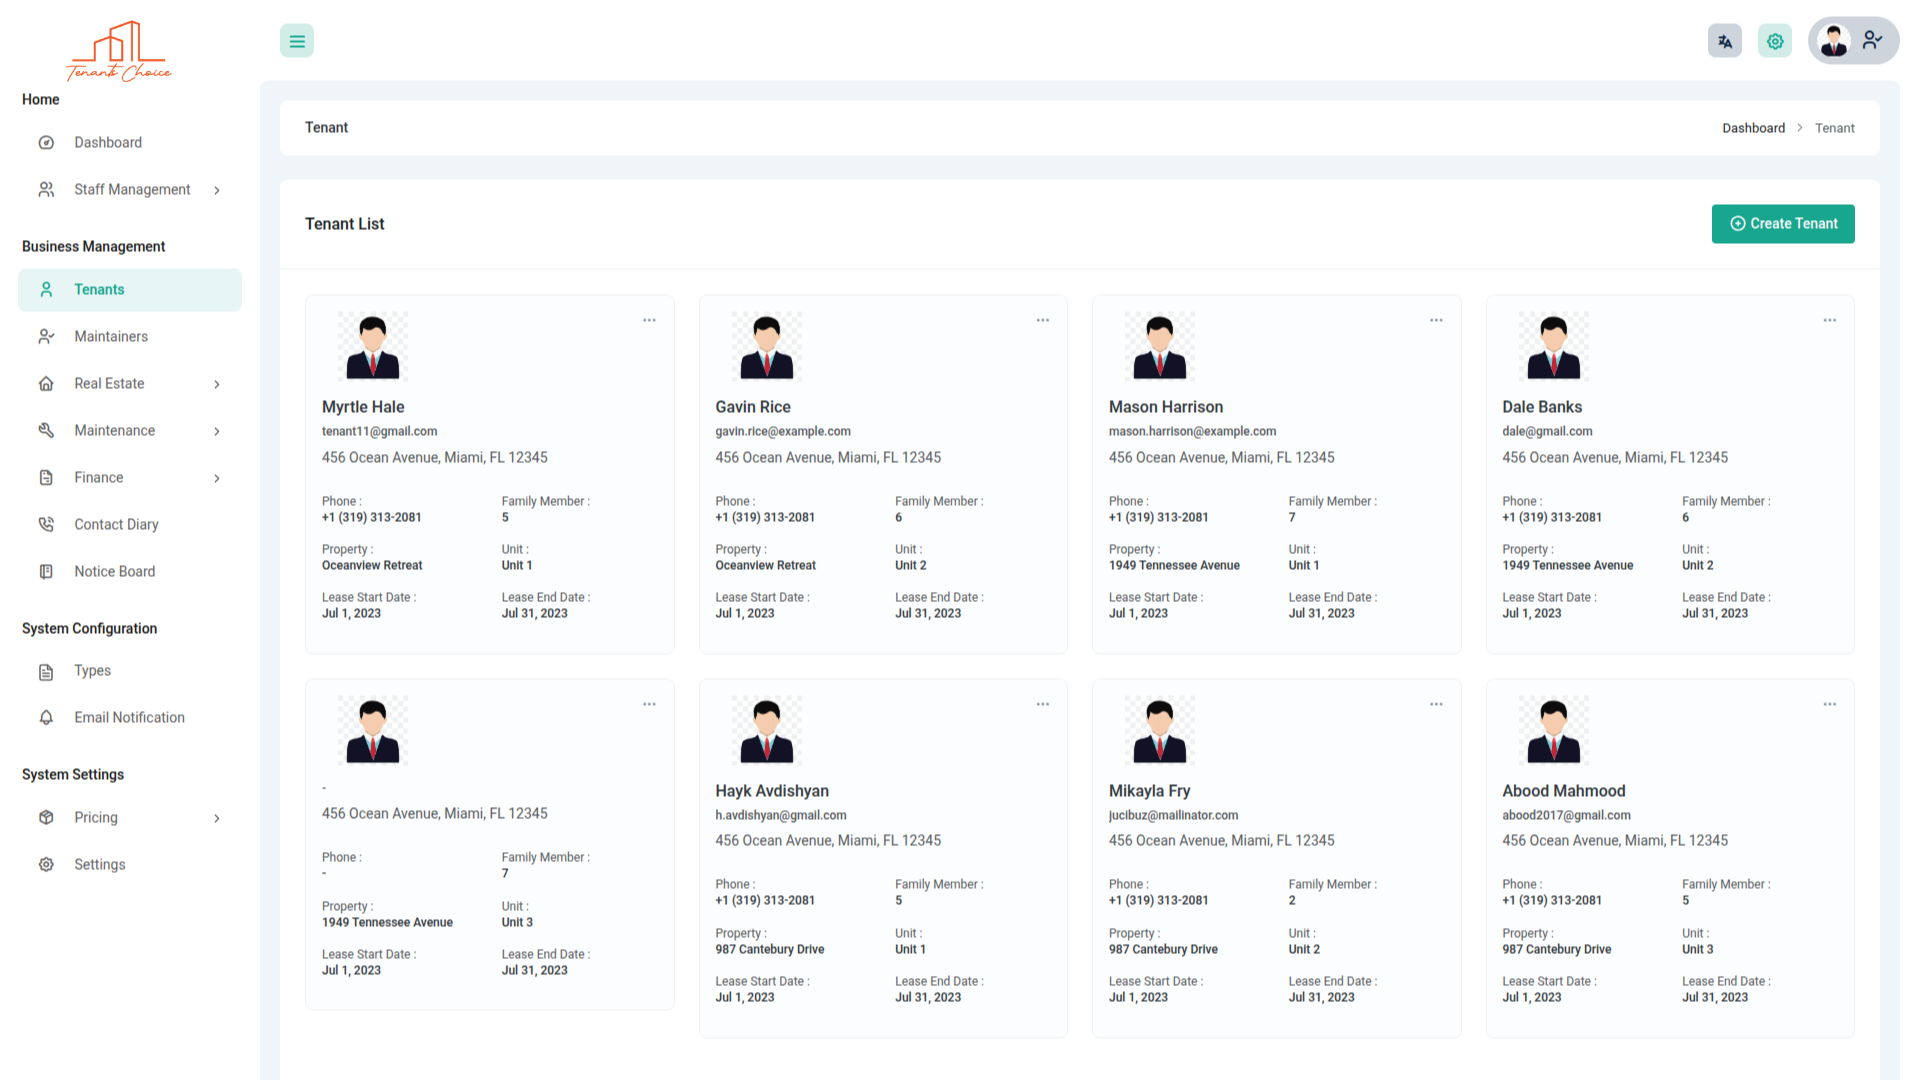The height and width of the screenshot is (1080, 1920).
Task: Open three-dot menu on Myrtle Hale card
Action: [x=649, y=320]
